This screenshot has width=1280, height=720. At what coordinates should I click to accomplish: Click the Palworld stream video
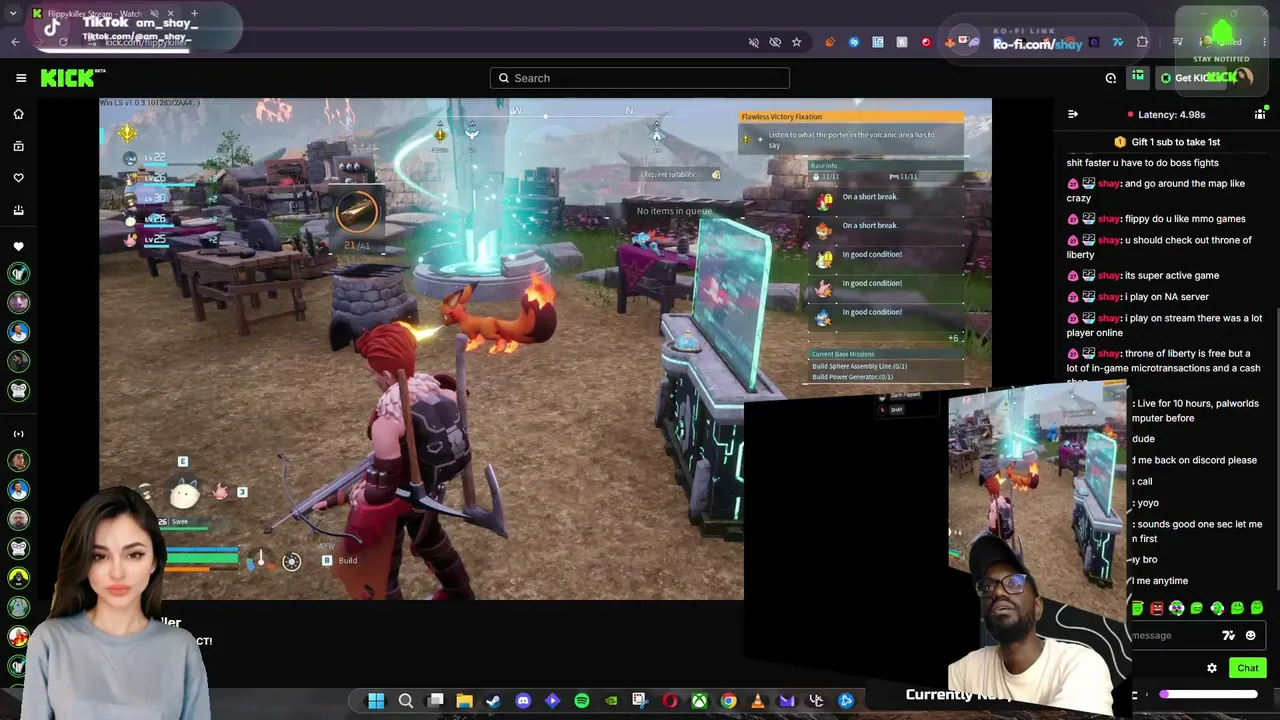tap(545, 348)
